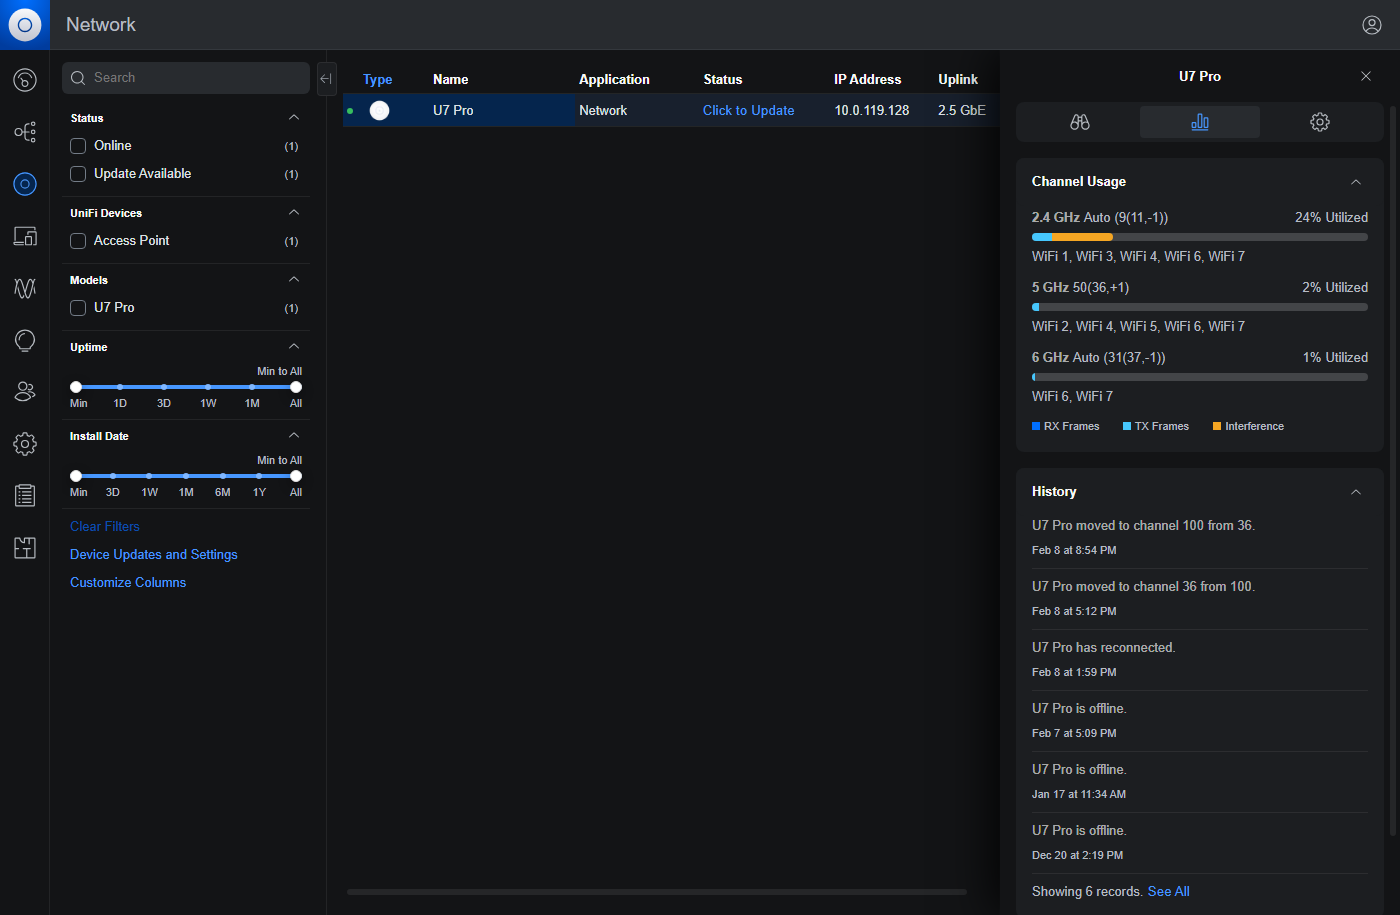Open the gear settings tab in U7 Pro panel
This screenshot has width=1400, height=915.
click(1320, 122)
